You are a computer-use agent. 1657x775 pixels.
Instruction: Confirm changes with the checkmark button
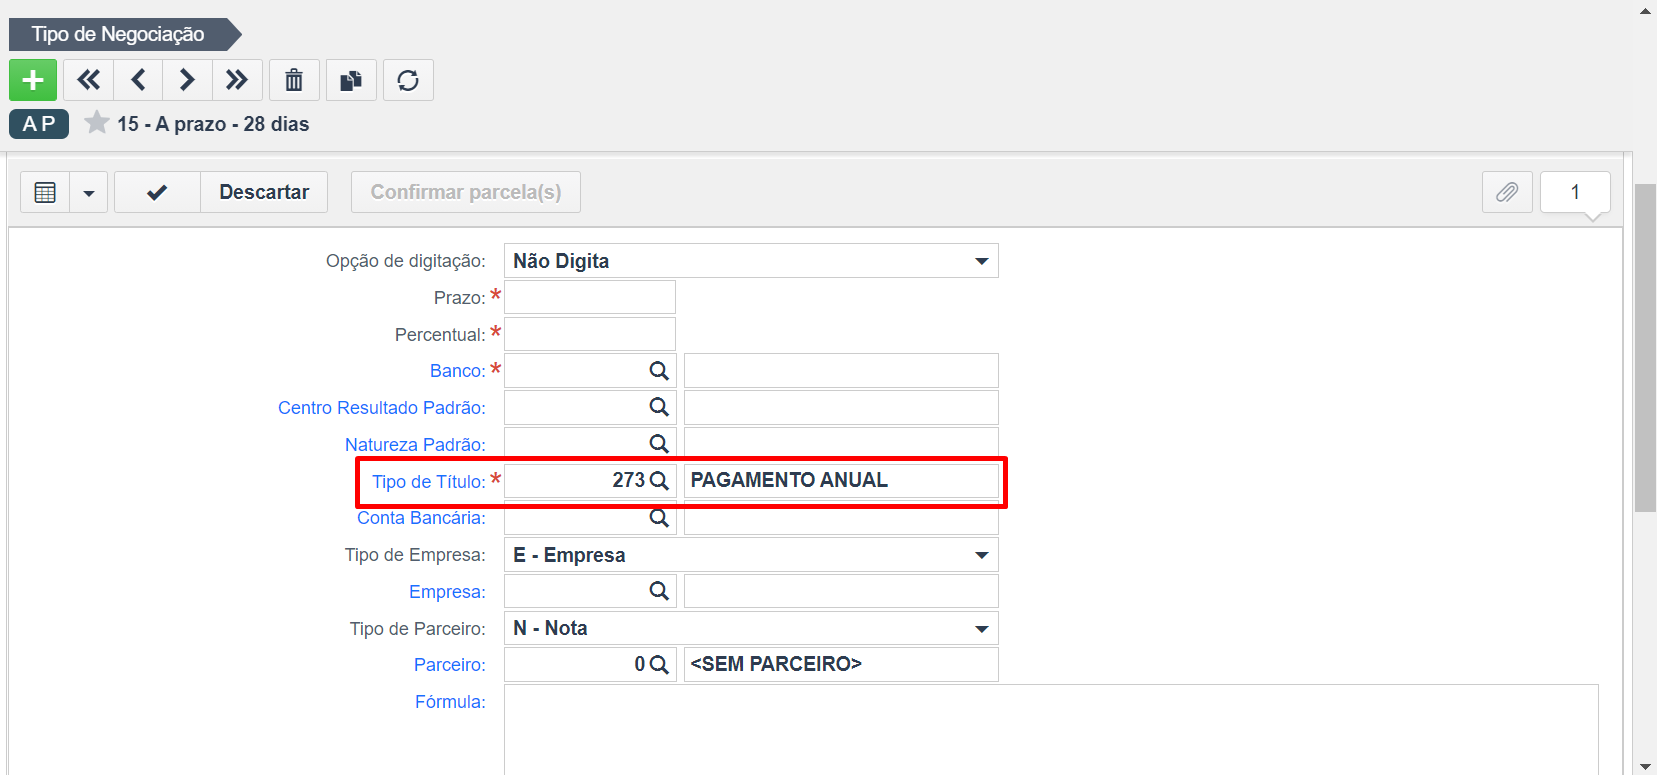pos(157,192)
